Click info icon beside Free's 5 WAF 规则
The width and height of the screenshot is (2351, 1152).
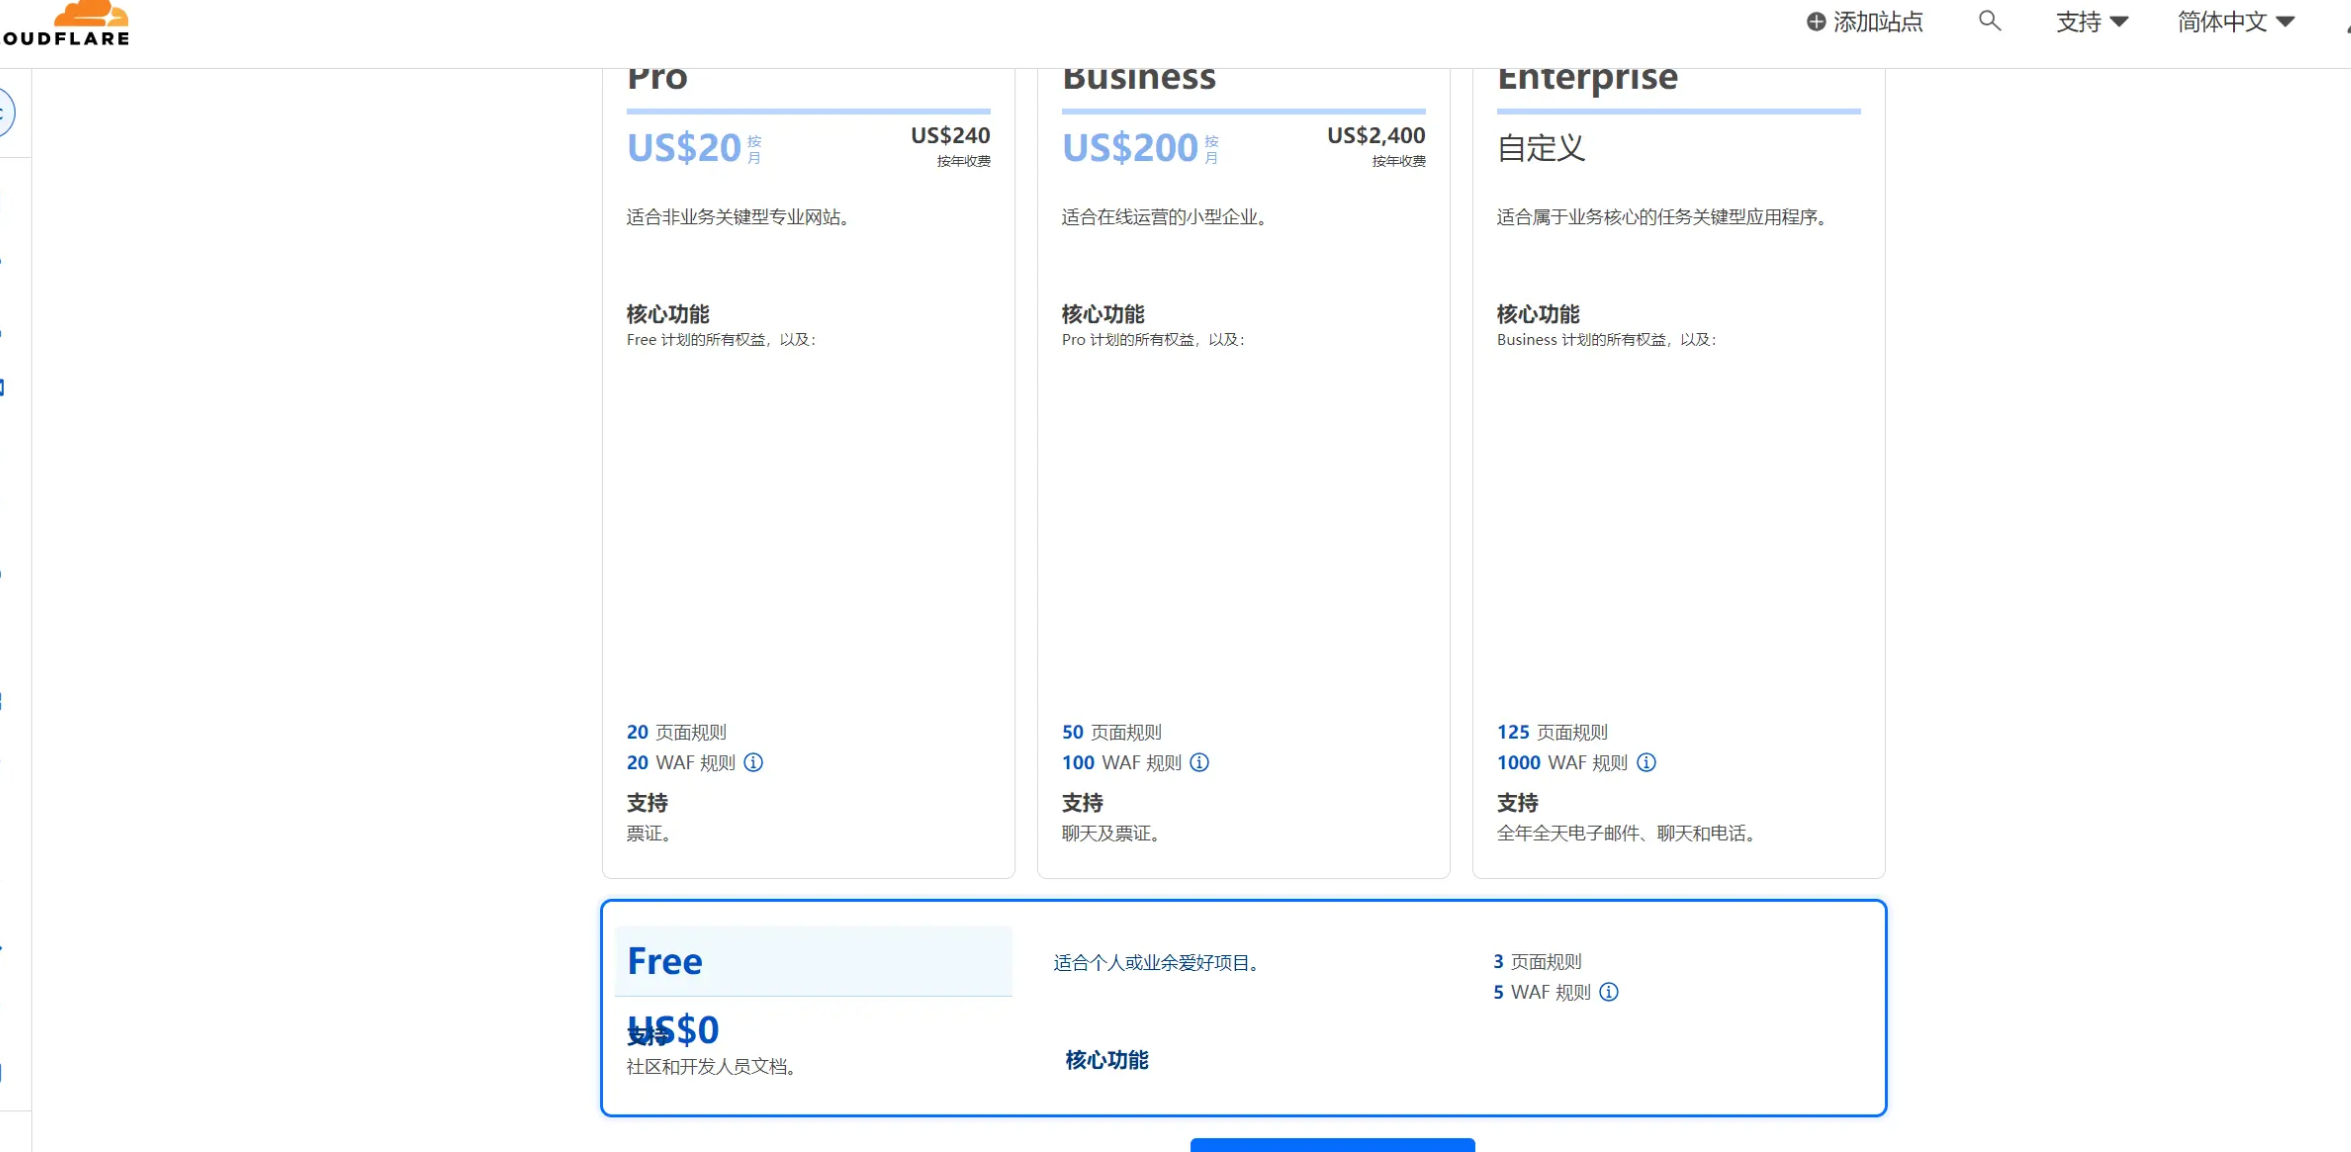click(x=1608, y=992)
